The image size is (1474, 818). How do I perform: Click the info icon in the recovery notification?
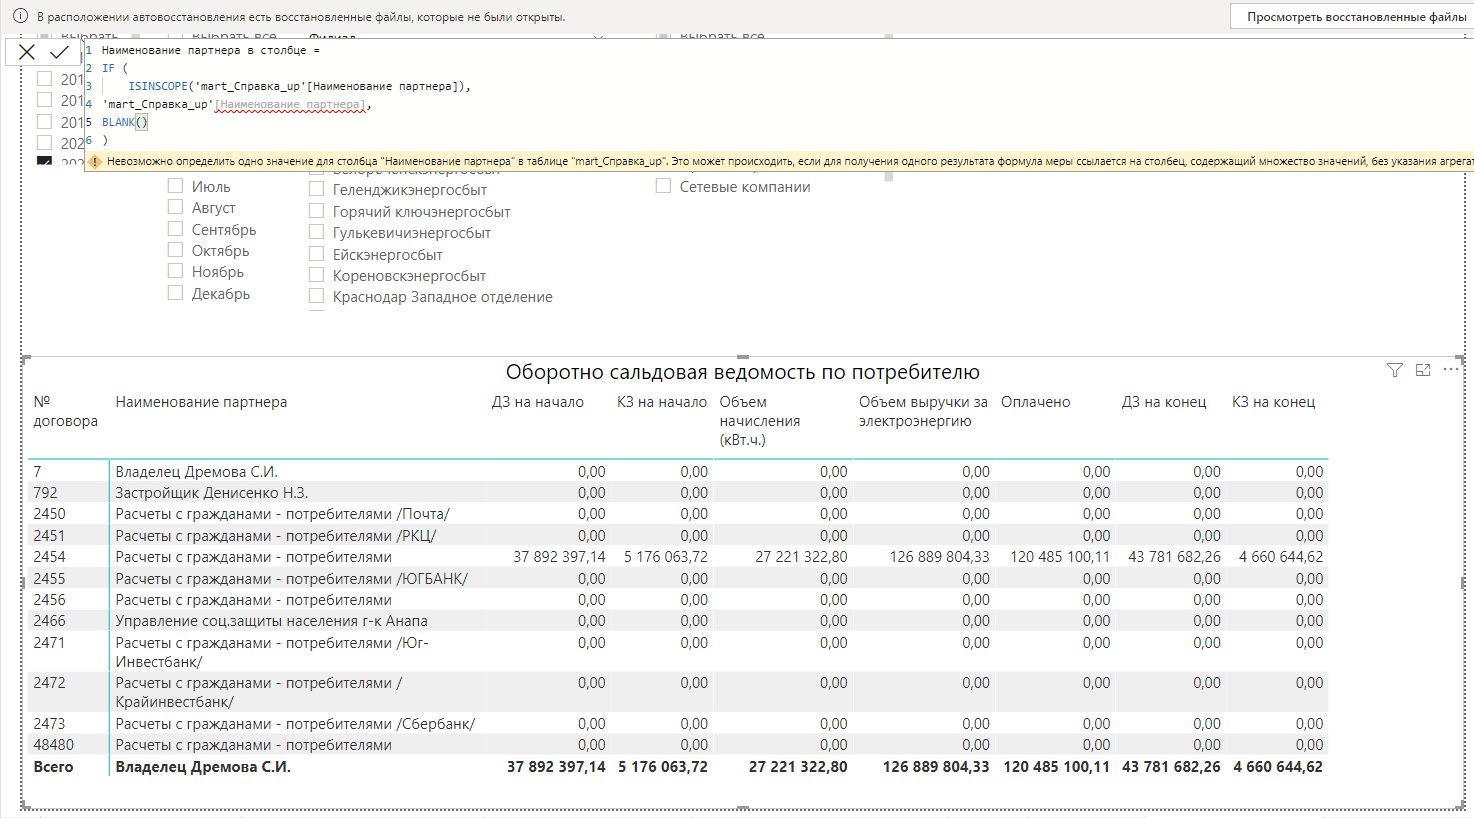pyautogui.click(x=19, y=16)
